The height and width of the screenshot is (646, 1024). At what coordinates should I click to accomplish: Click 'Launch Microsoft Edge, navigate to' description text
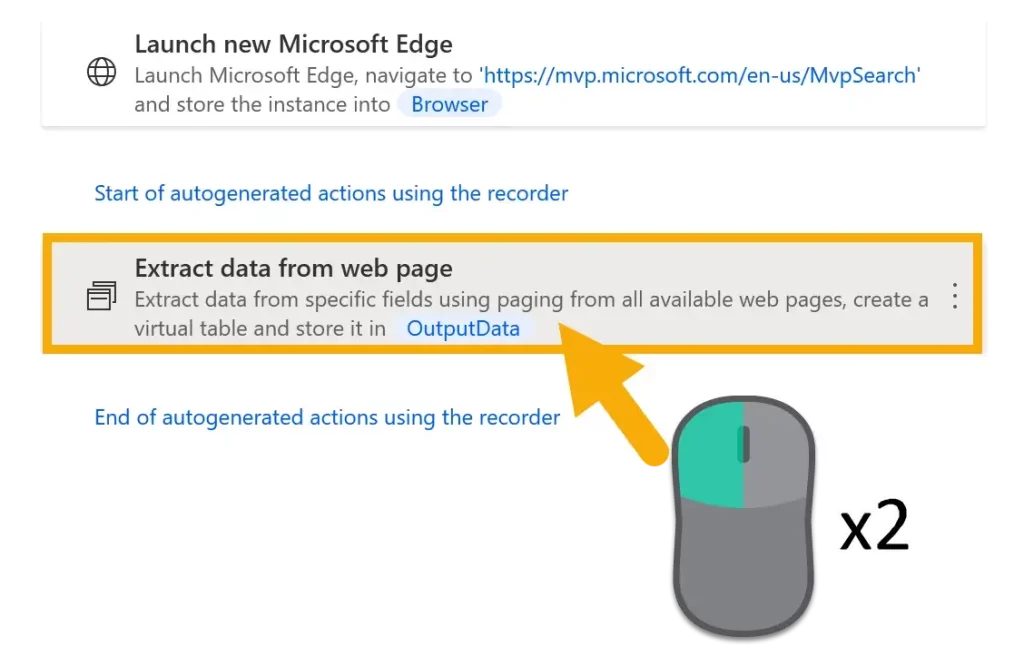(x=305, y=75)
